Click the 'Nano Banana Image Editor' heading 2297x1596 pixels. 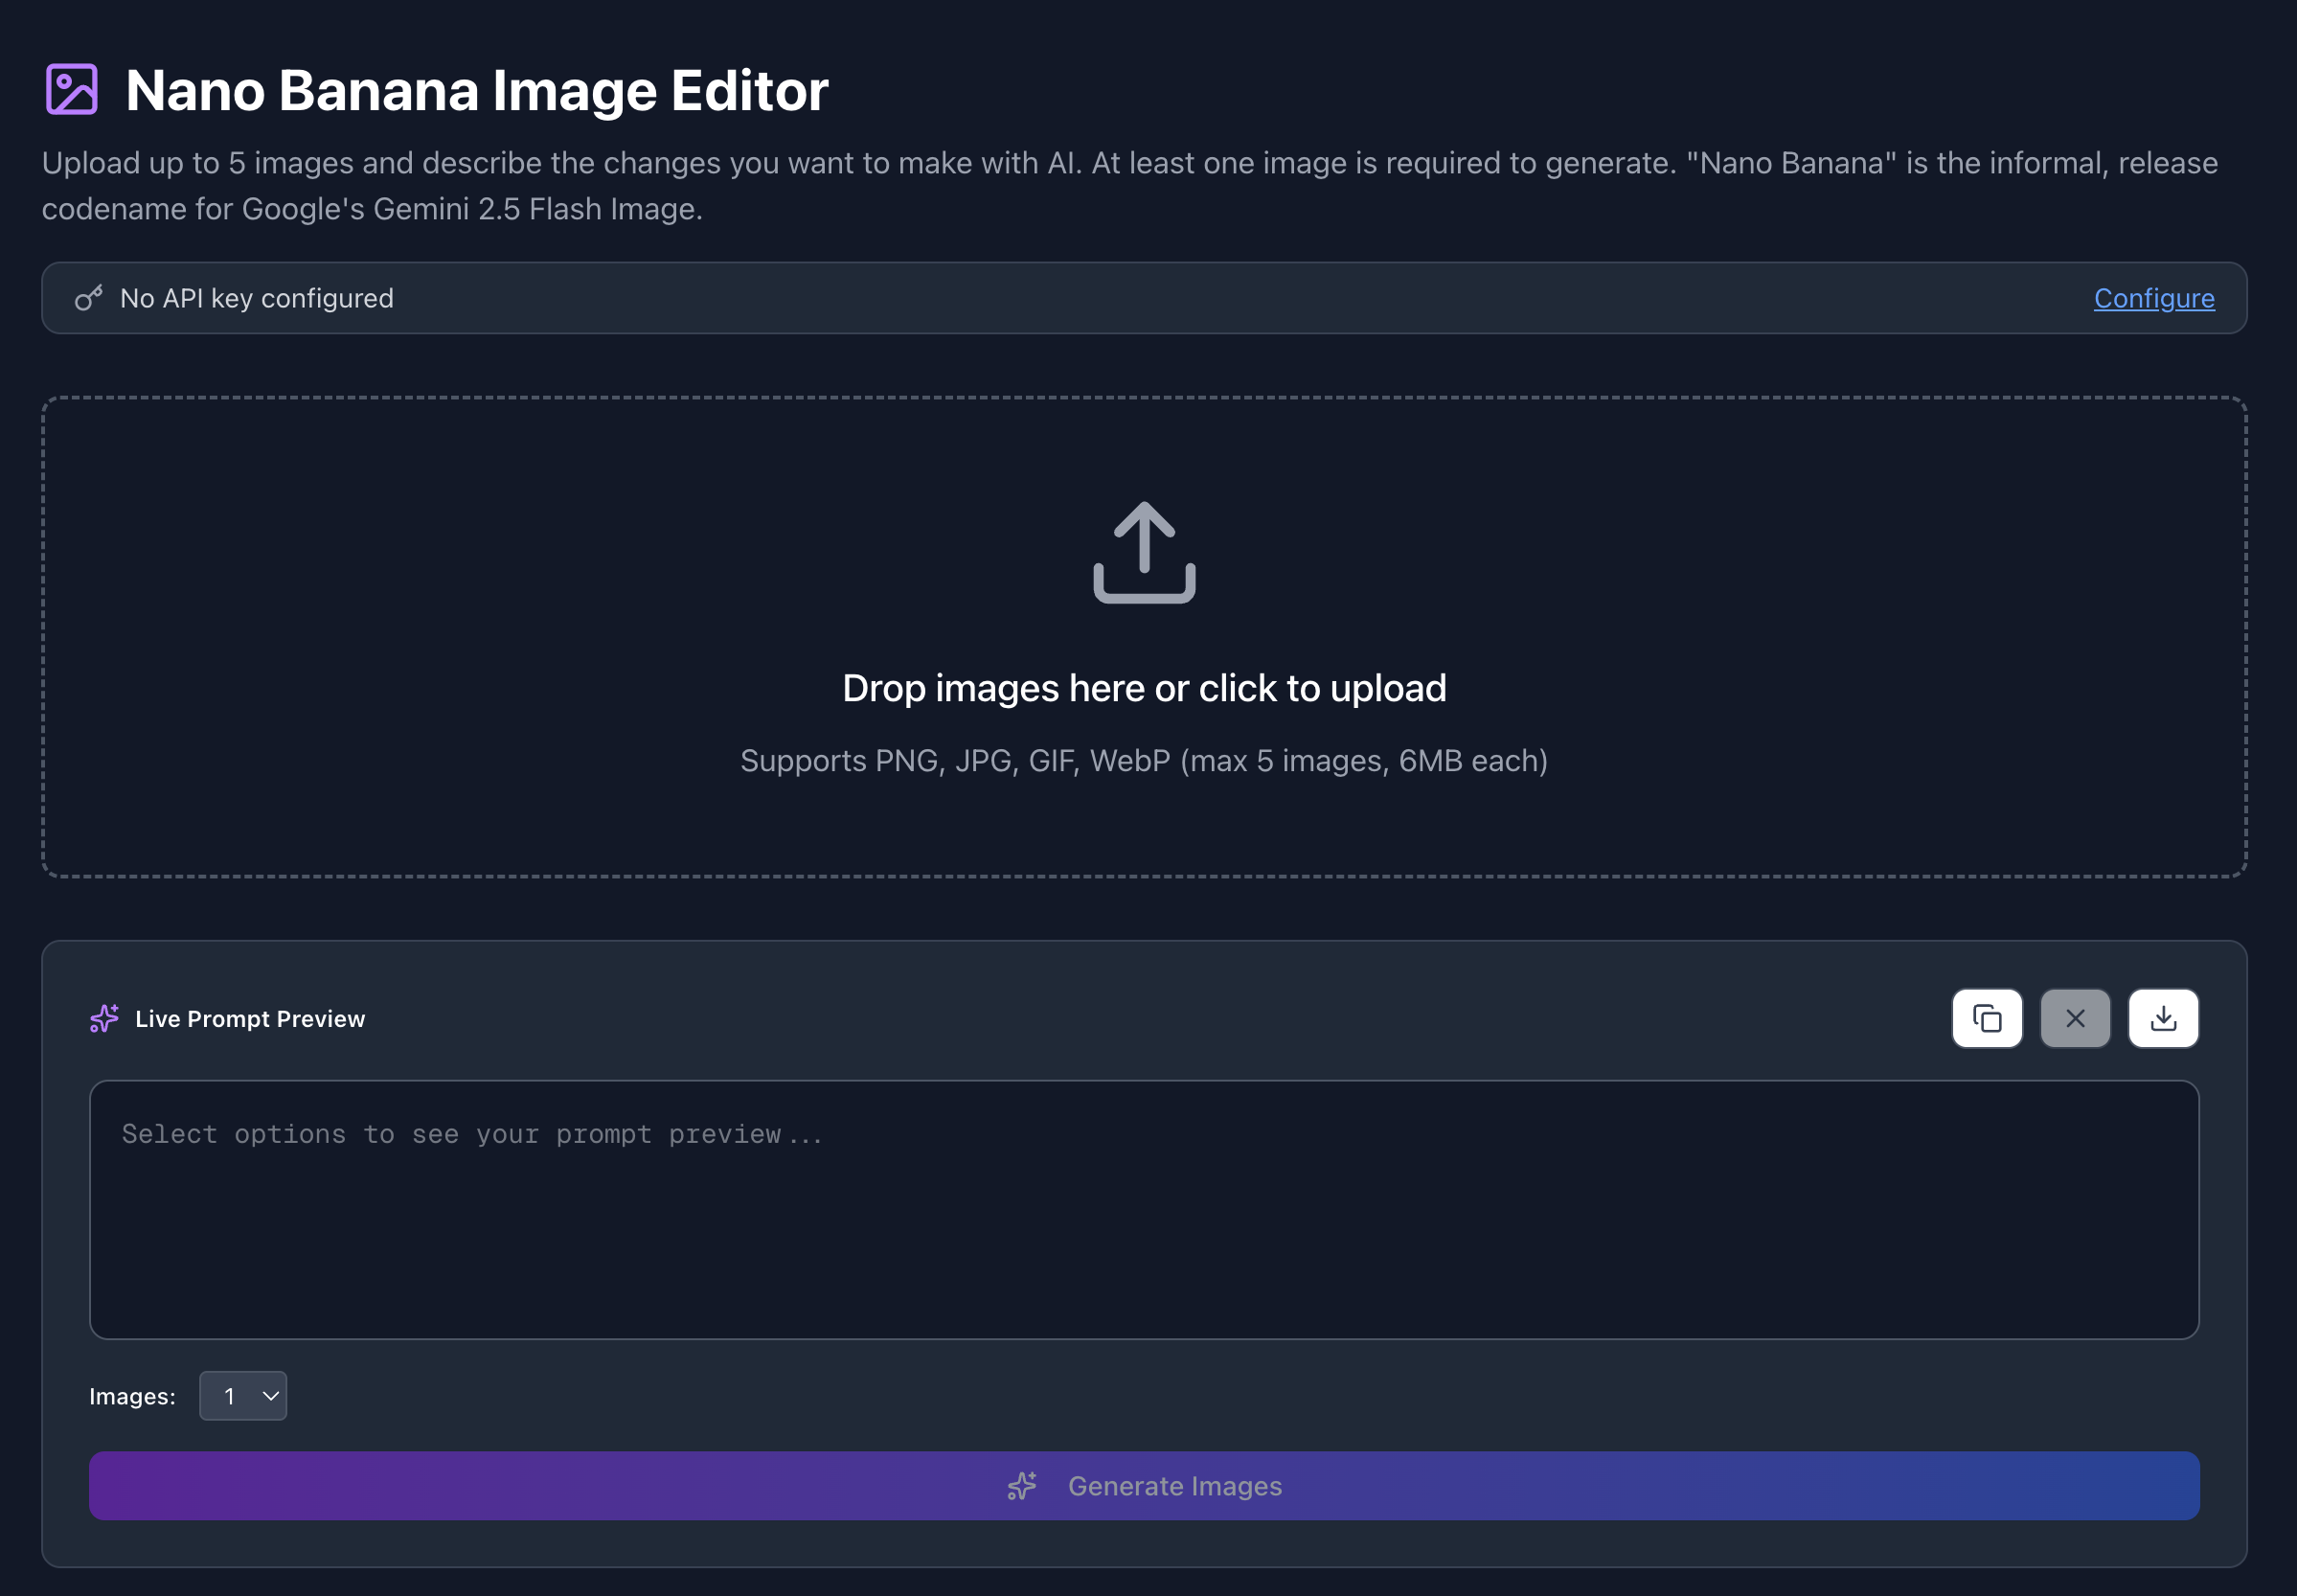click(477, 90)
